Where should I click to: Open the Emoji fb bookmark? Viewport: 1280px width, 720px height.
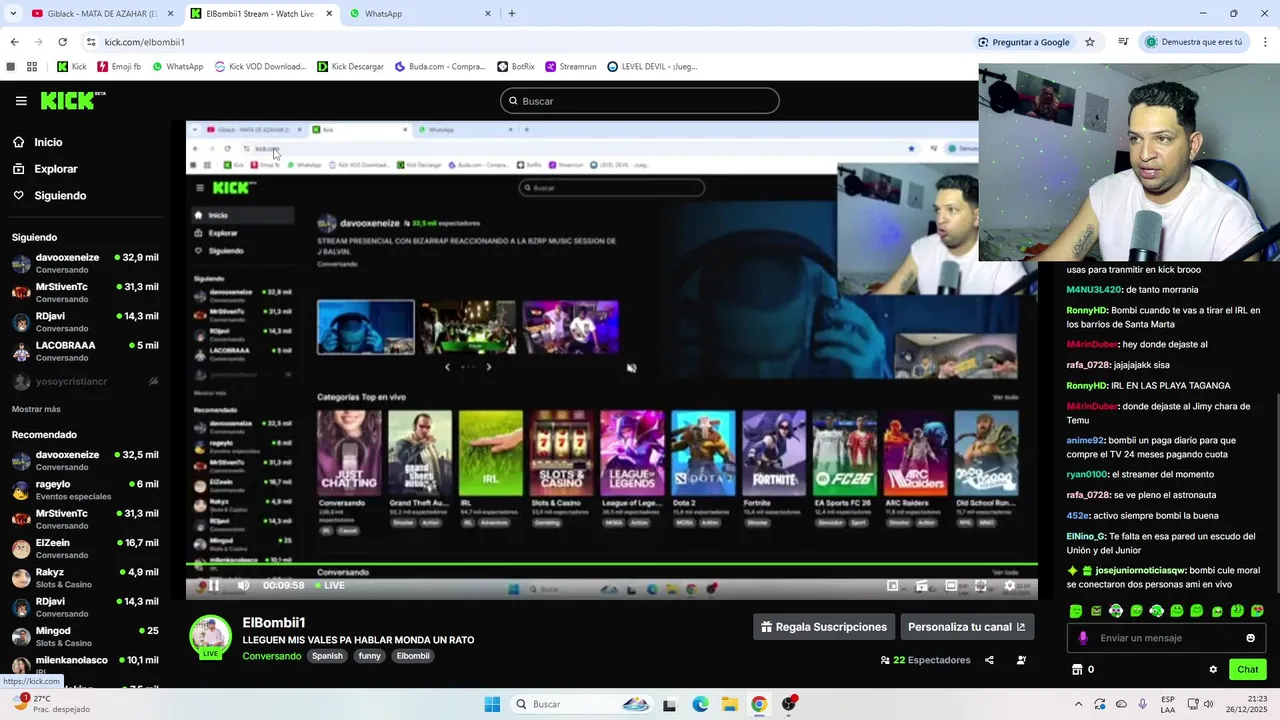119,67
